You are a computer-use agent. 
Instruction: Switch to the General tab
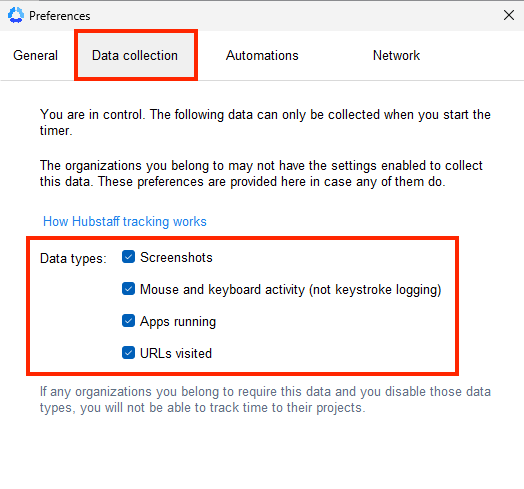[x=35, y=55]
